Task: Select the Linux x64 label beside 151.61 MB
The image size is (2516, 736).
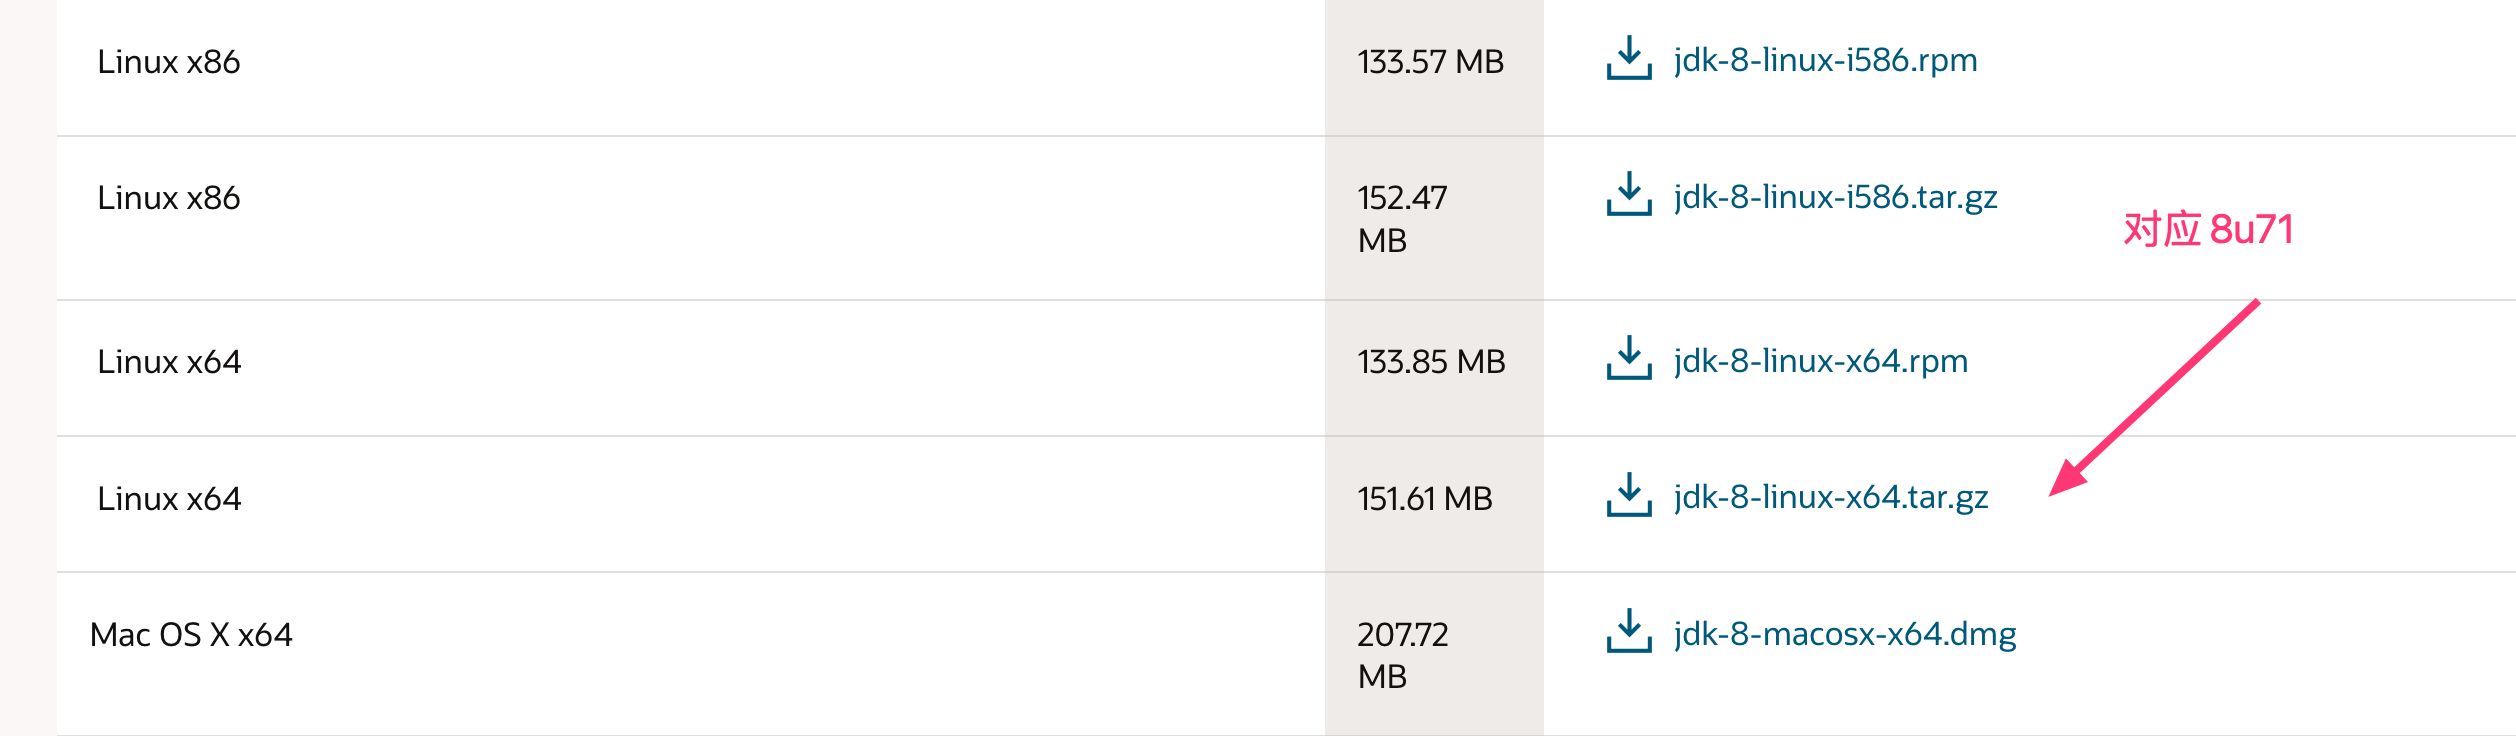Action: (169, 499)
